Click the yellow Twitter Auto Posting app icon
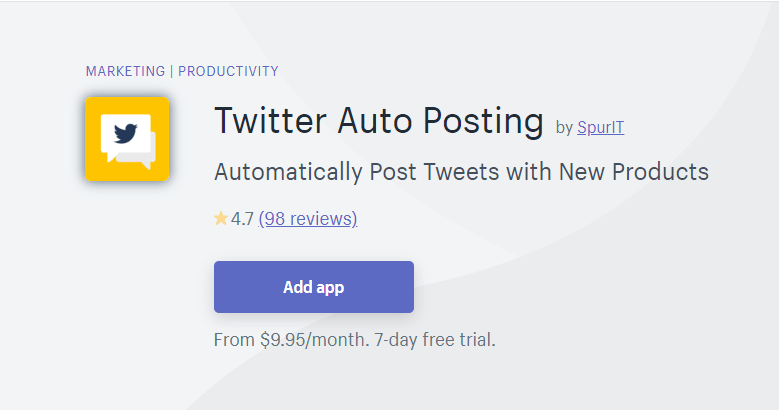779x410 pixels. click(127, 139)
